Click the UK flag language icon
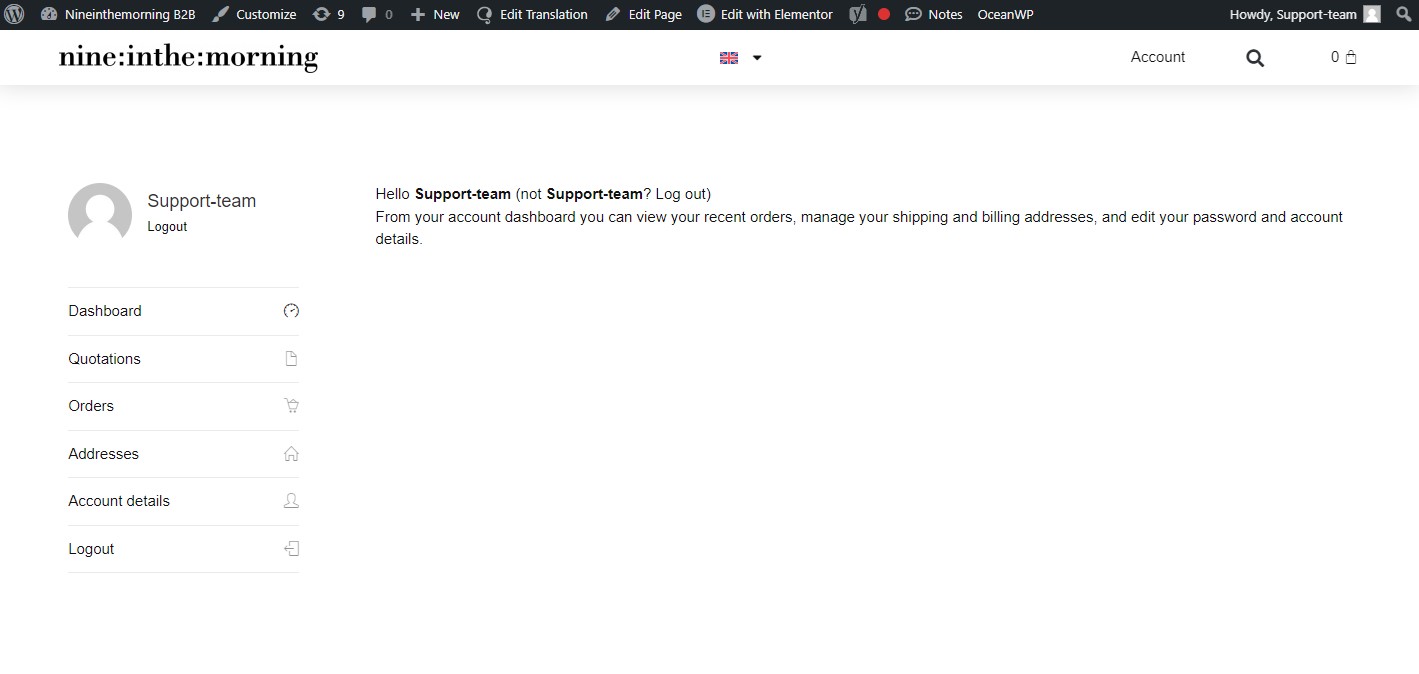1419x674 pixels. 729,58
